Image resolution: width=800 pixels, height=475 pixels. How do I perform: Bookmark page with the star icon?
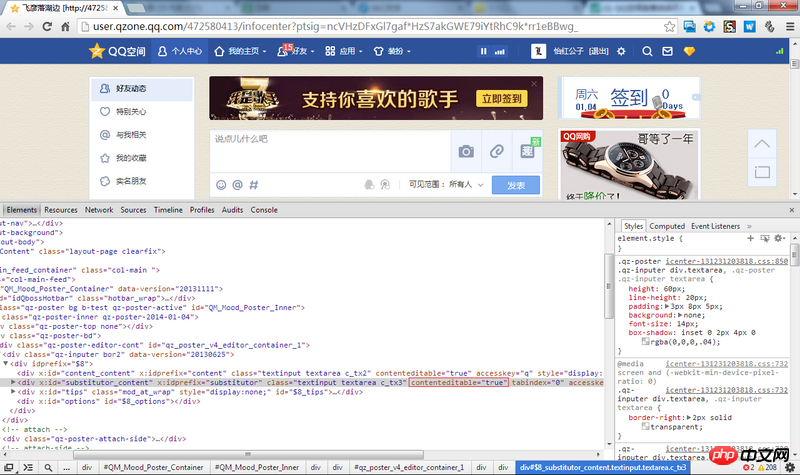pyautogui.click(x=669, y=27)
